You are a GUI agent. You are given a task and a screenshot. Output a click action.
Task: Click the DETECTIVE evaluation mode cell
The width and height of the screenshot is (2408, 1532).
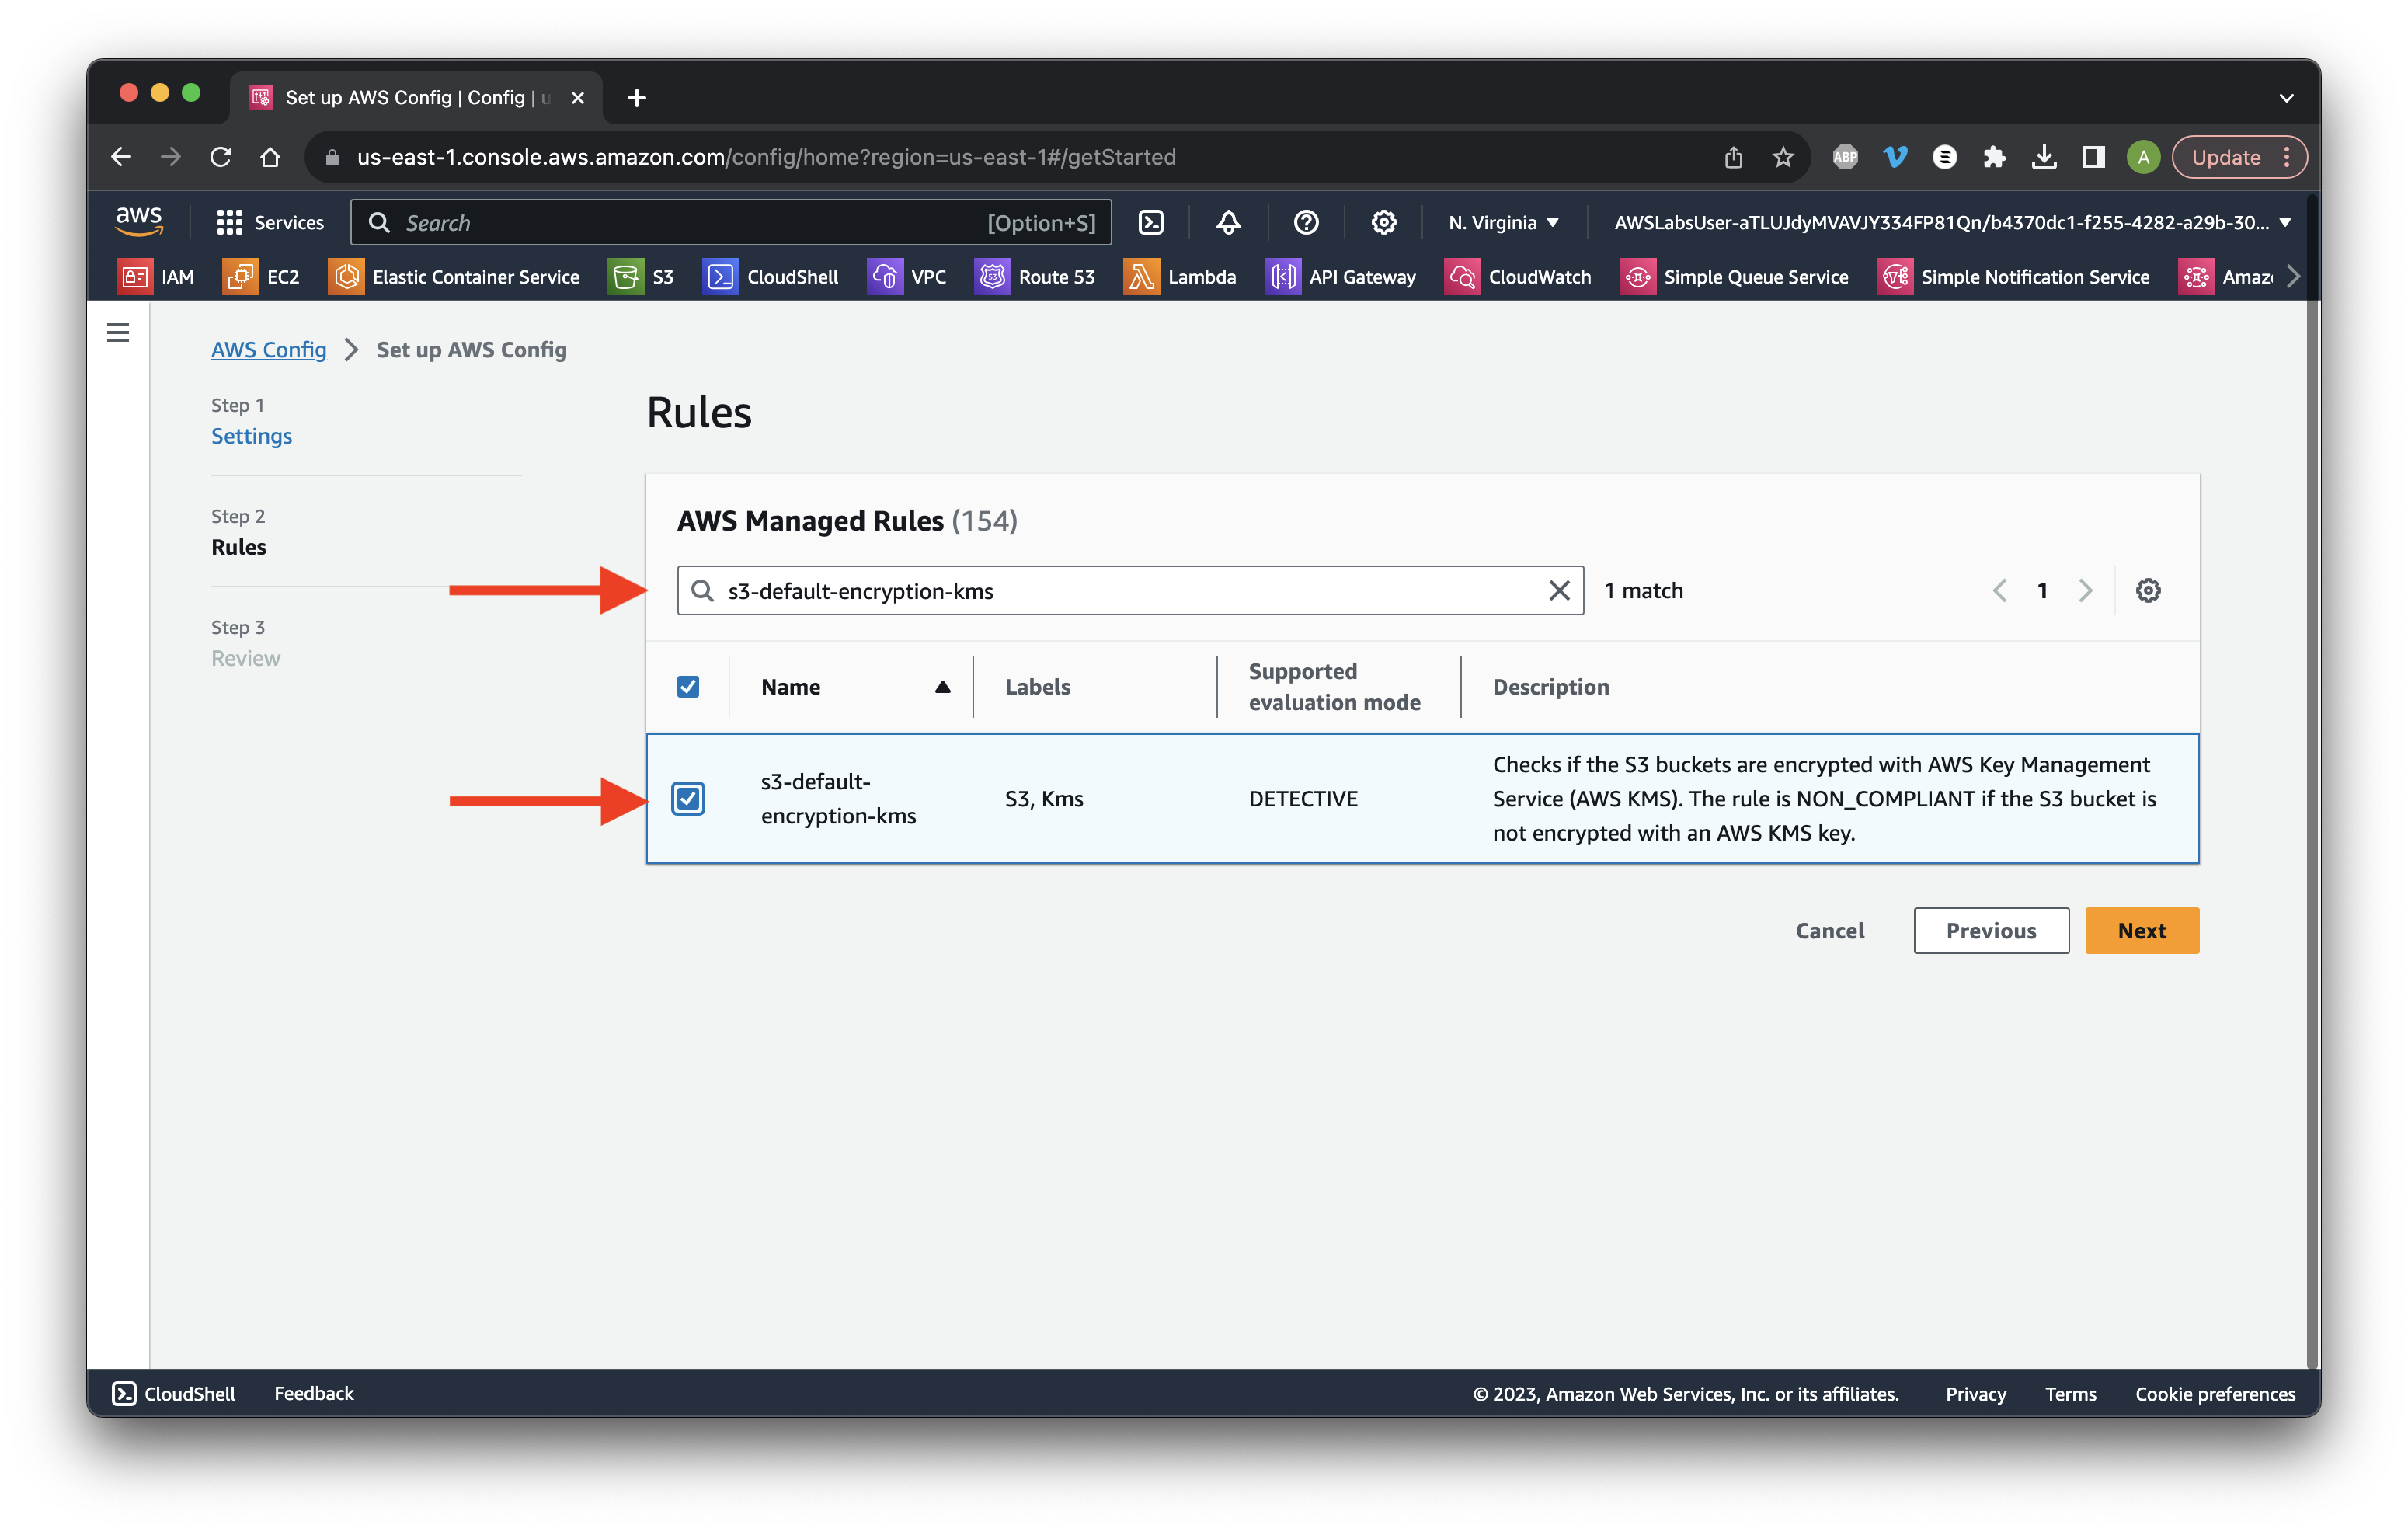1303,799
